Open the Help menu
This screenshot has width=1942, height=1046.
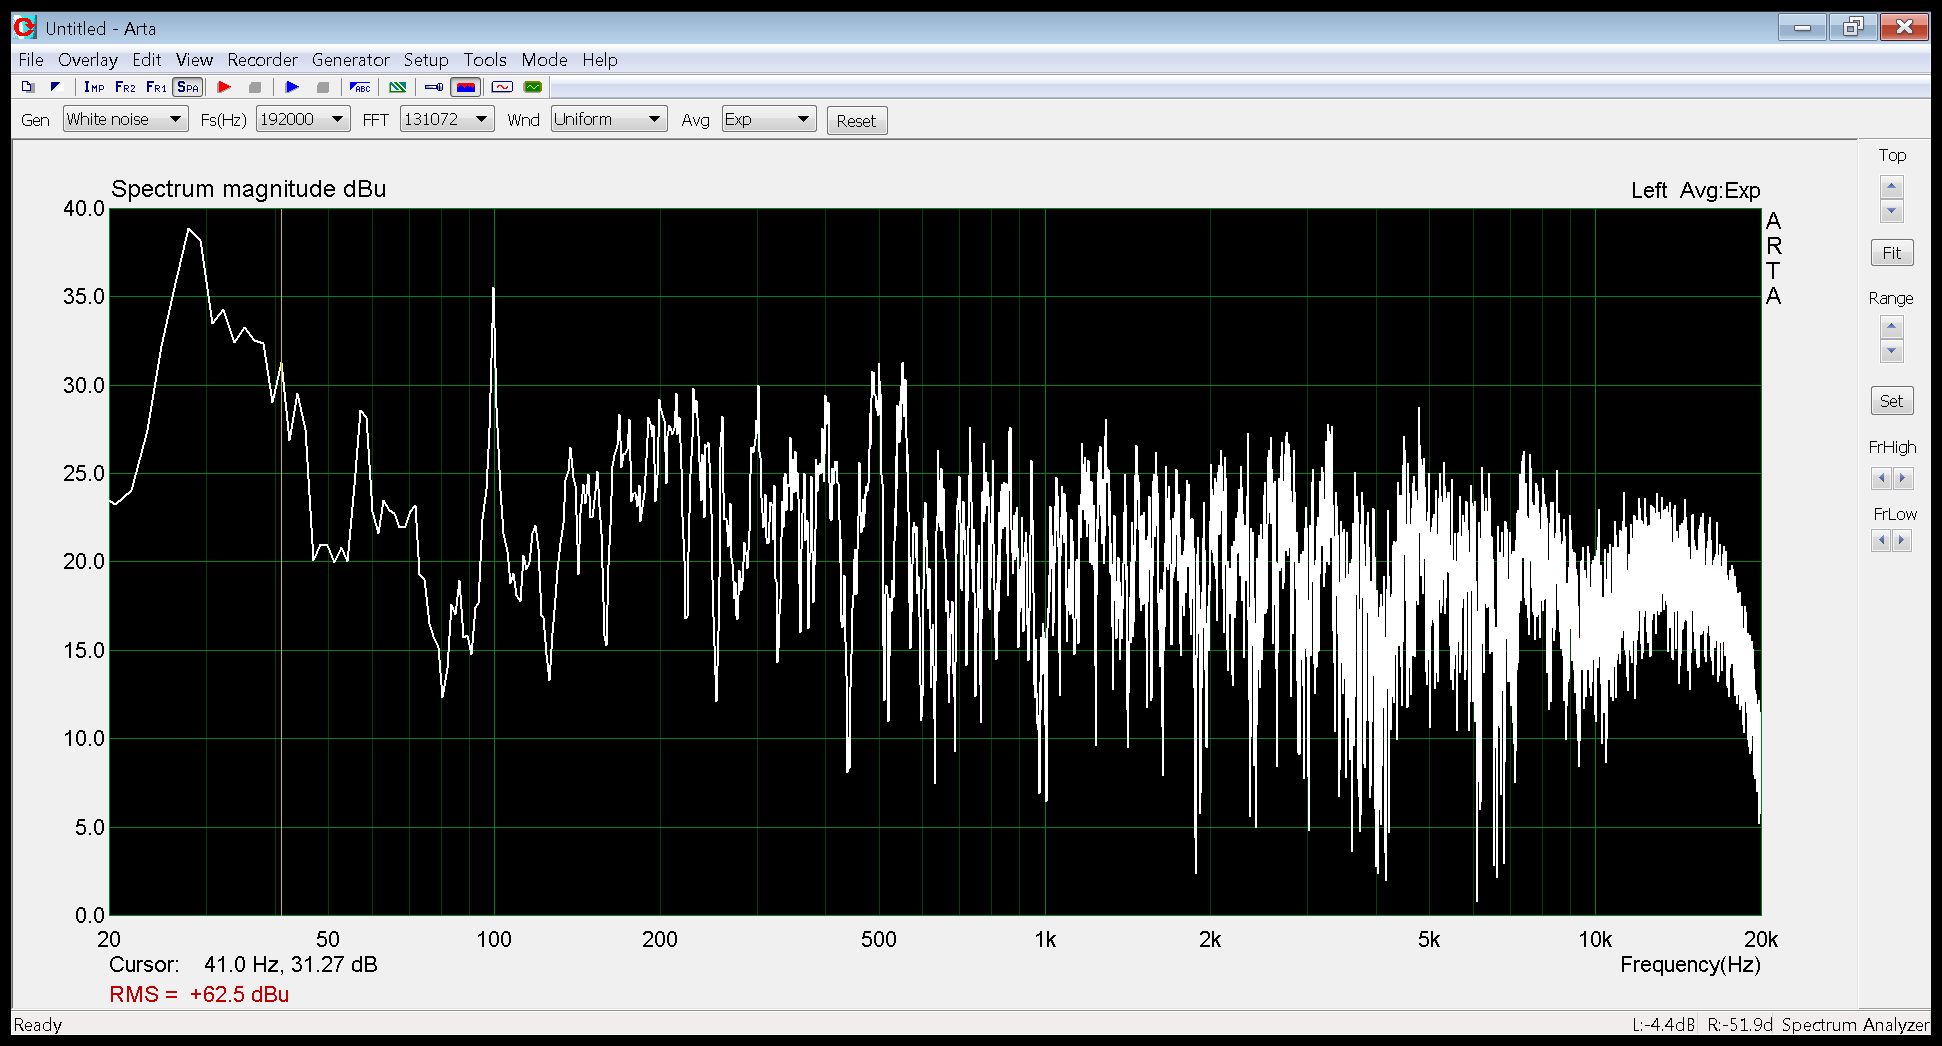pyautogui.click(x=600, y=60)
